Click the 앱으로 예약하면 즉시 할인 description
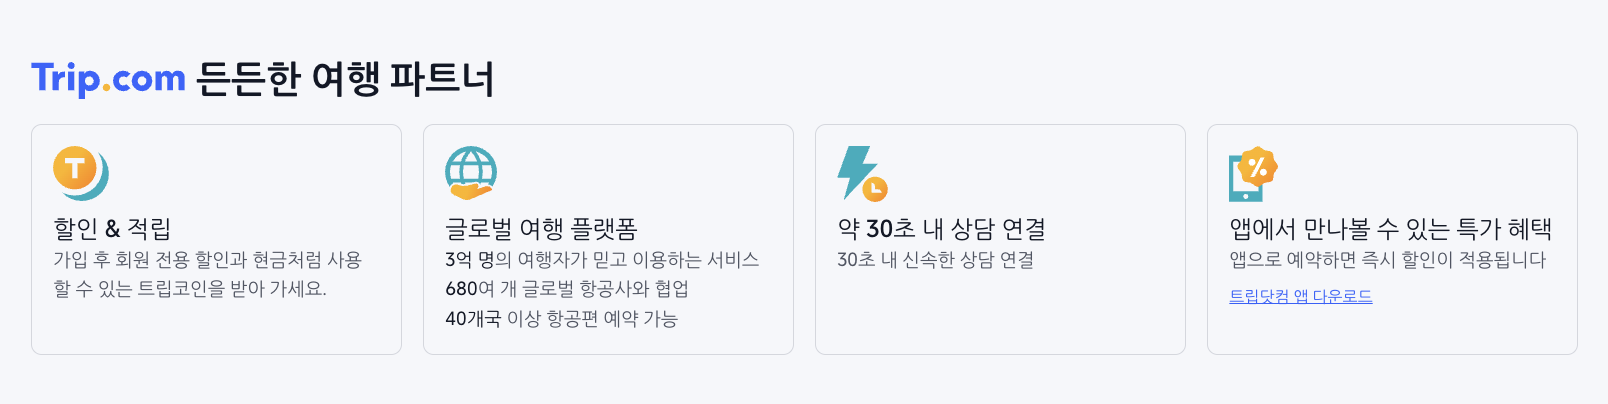 pyautogui.click(x=1387, y=260)
